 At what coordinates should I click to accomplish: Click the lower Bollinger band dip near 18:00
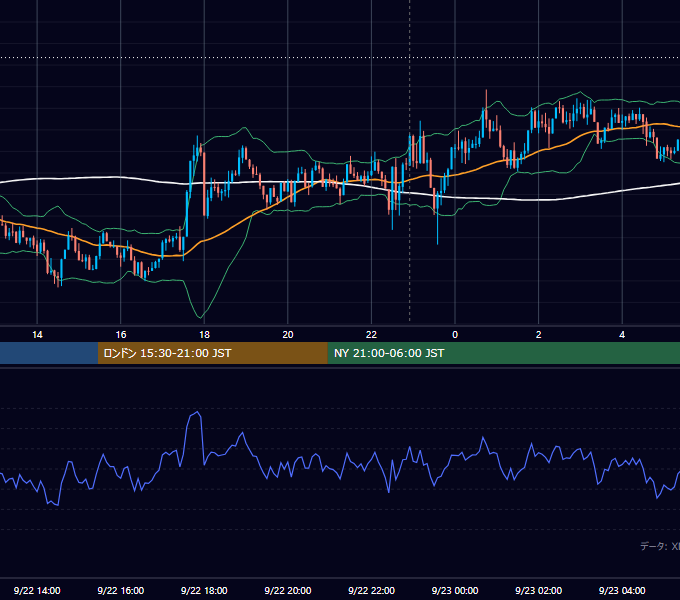coord(200,317)
